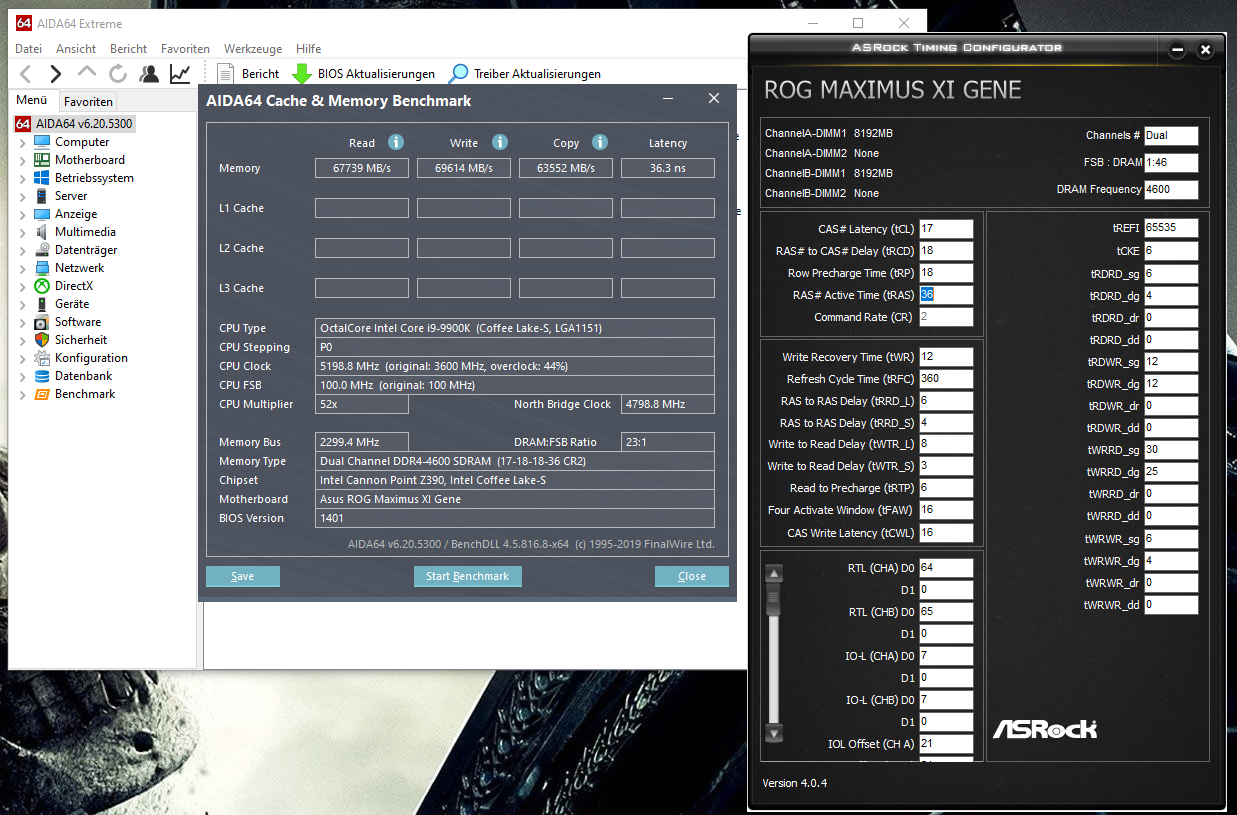Click the Datenträger drive icon

coord(42,250)
